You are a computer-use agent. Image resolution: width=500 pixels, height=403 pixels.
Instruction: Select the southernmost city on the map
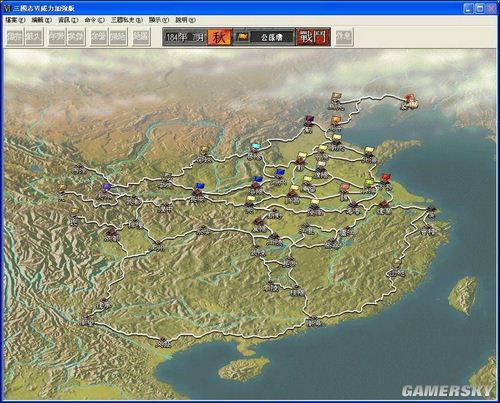(163, 342)
